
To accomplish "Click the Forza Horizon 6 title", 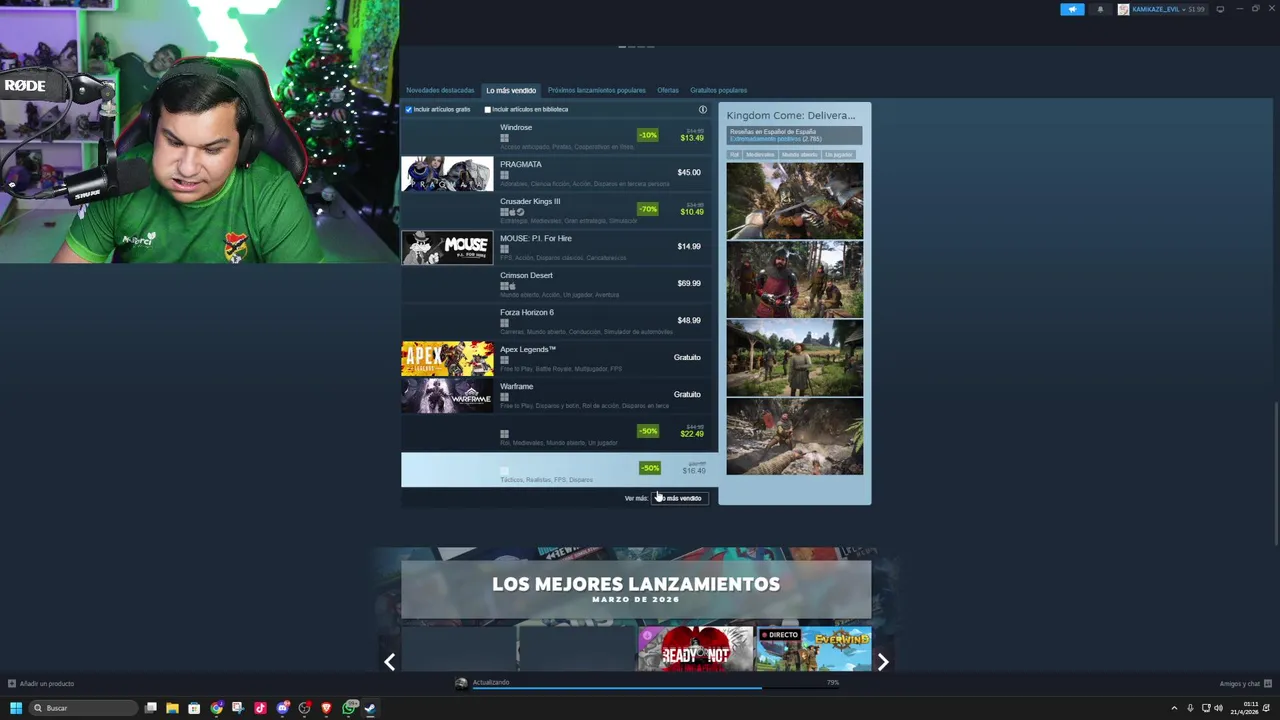I will coord(527,313).
